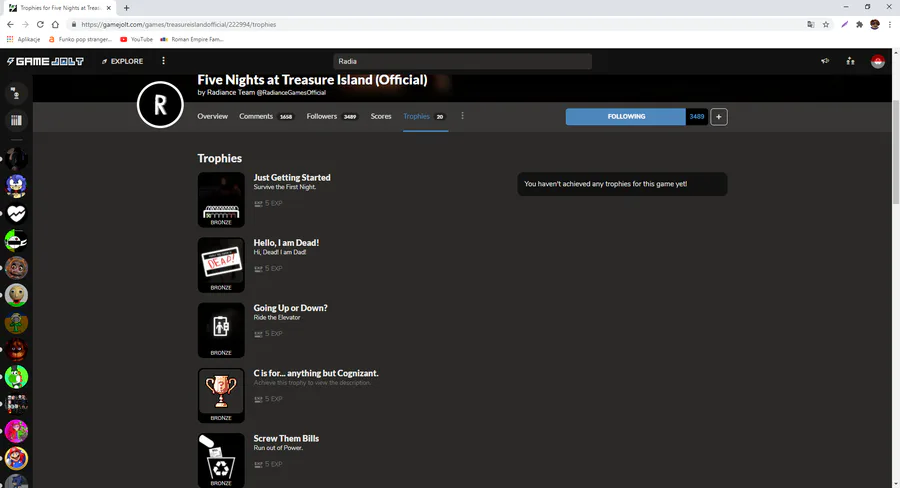Open the Explore page in the top bar
Image resolution: width=900 pixels, height=488 pixels.
[x=122, y=61]
